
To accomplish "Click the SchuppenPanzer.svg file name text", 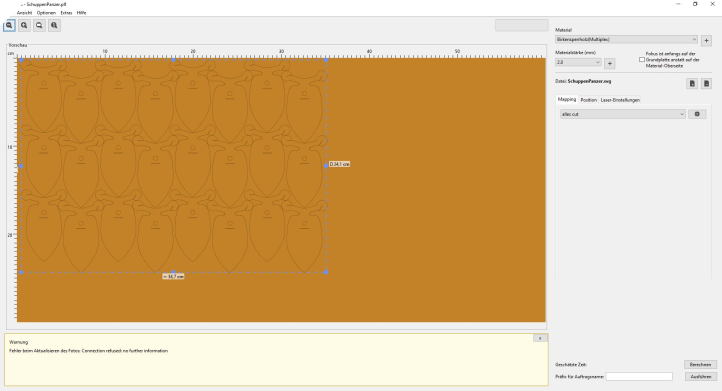I will (589, 82).
